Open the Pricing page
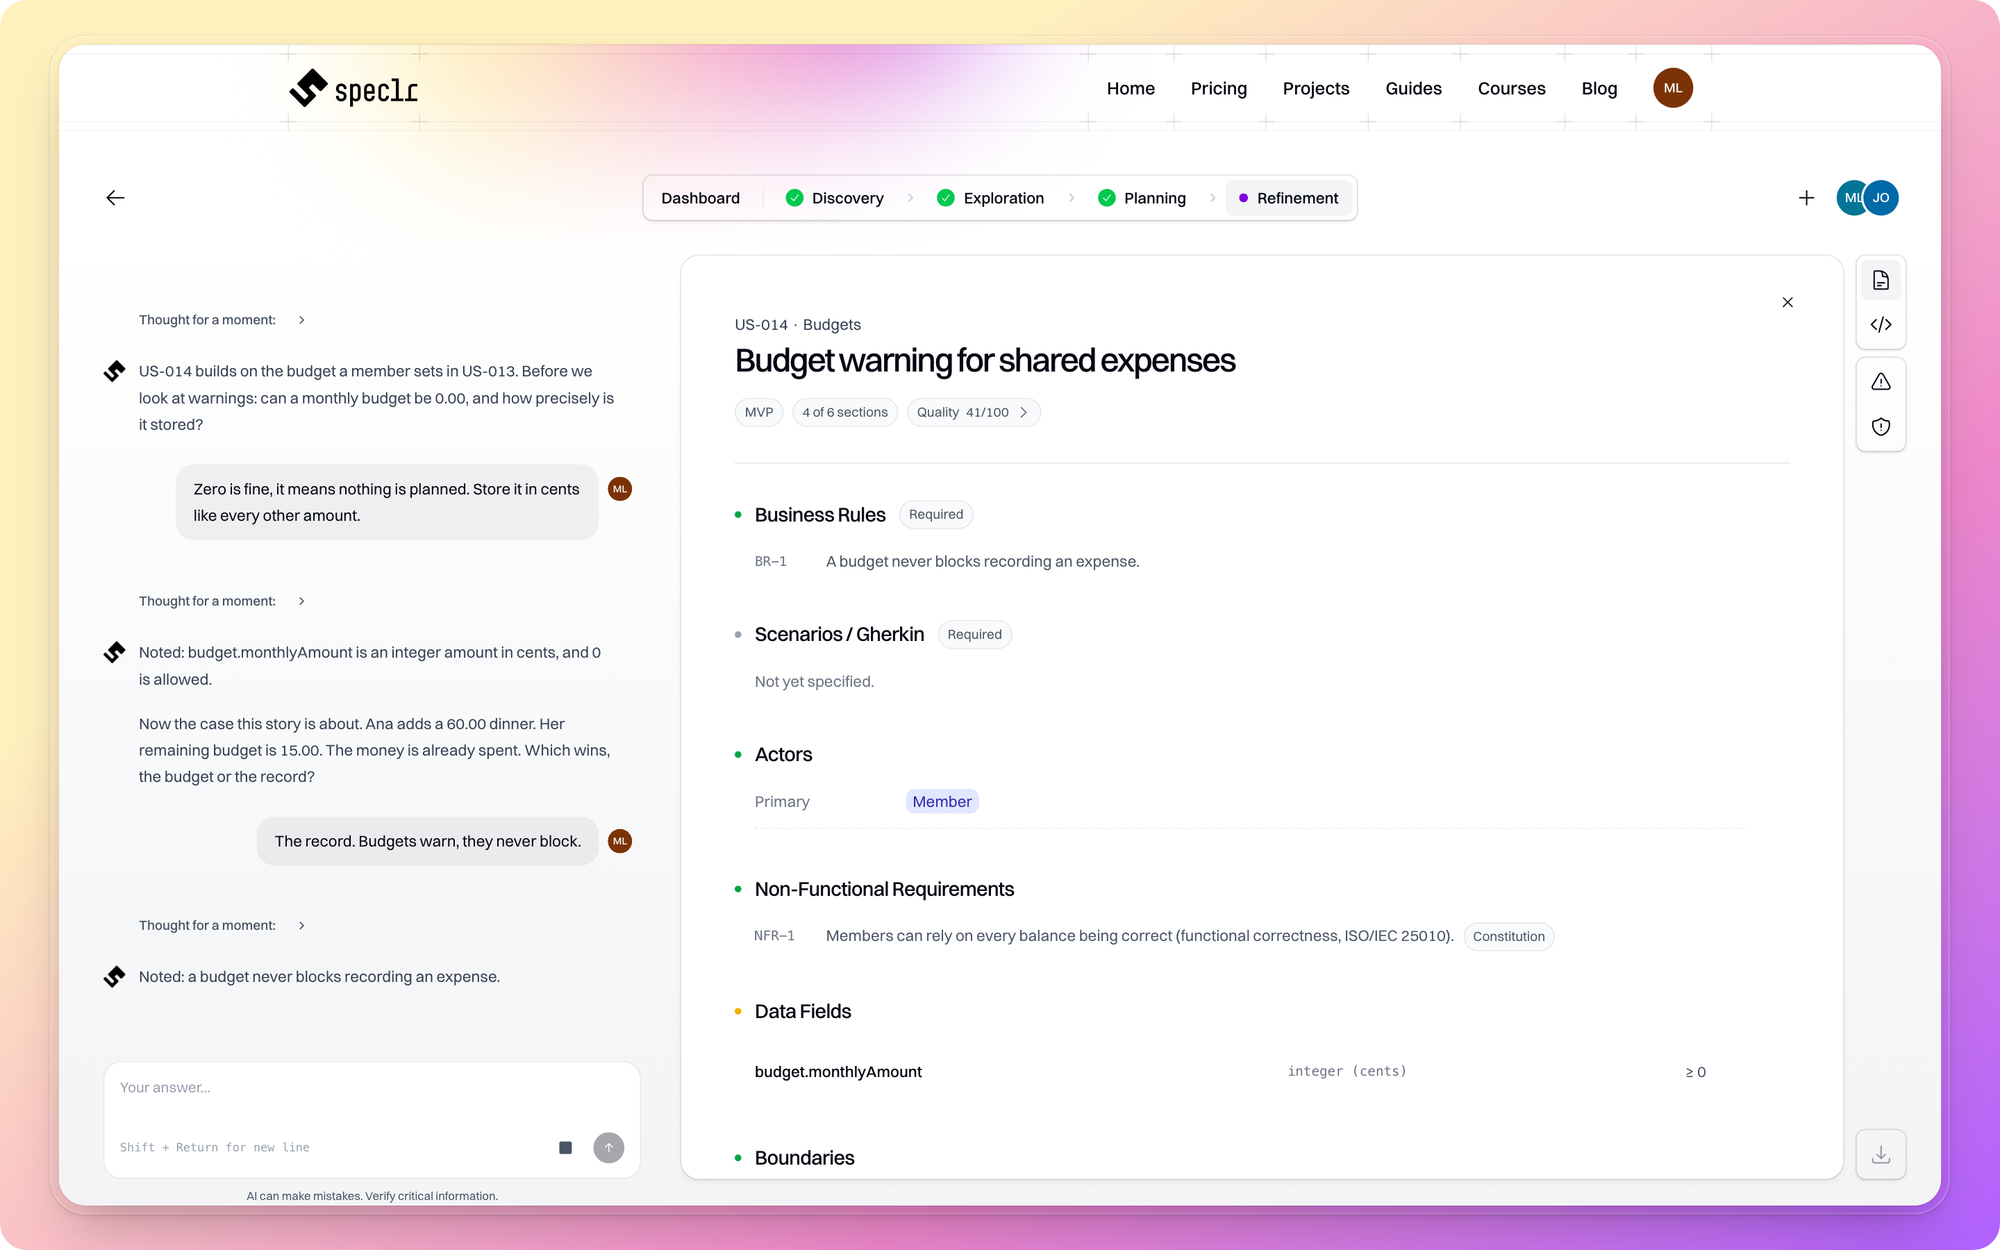 coord(1218,88)
